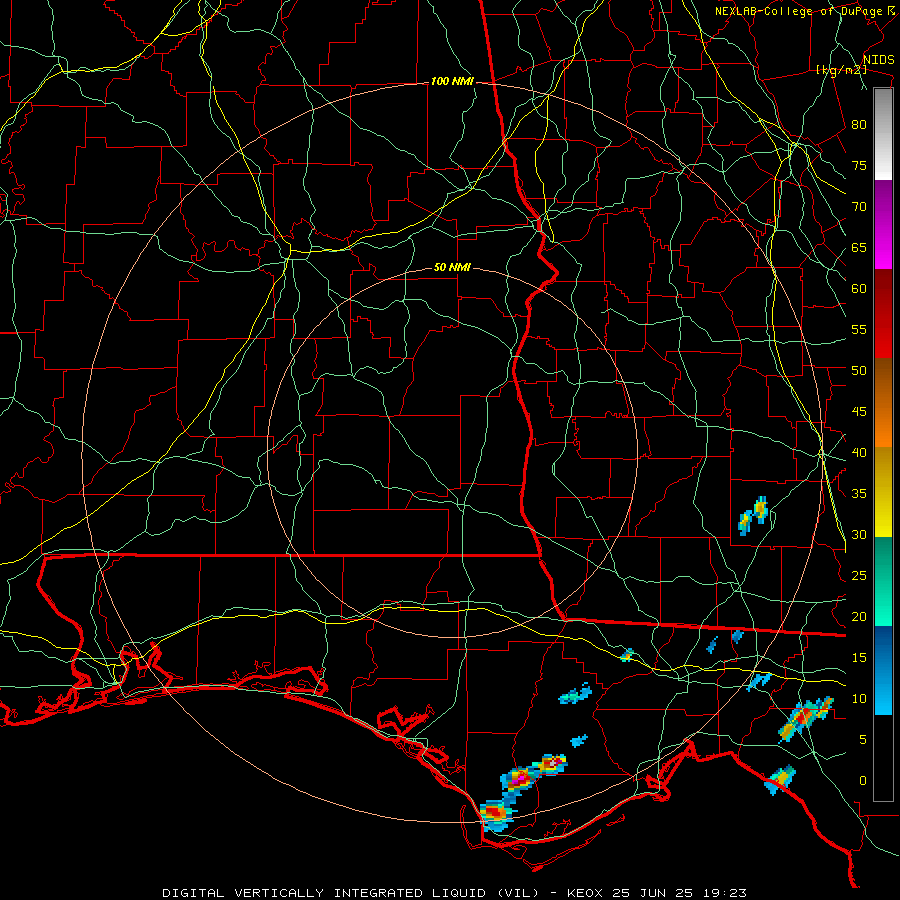This screenshot has height=900, width=900.
Task: Select the 65 value on the VIL scale
Action: [x=859, y=248]
